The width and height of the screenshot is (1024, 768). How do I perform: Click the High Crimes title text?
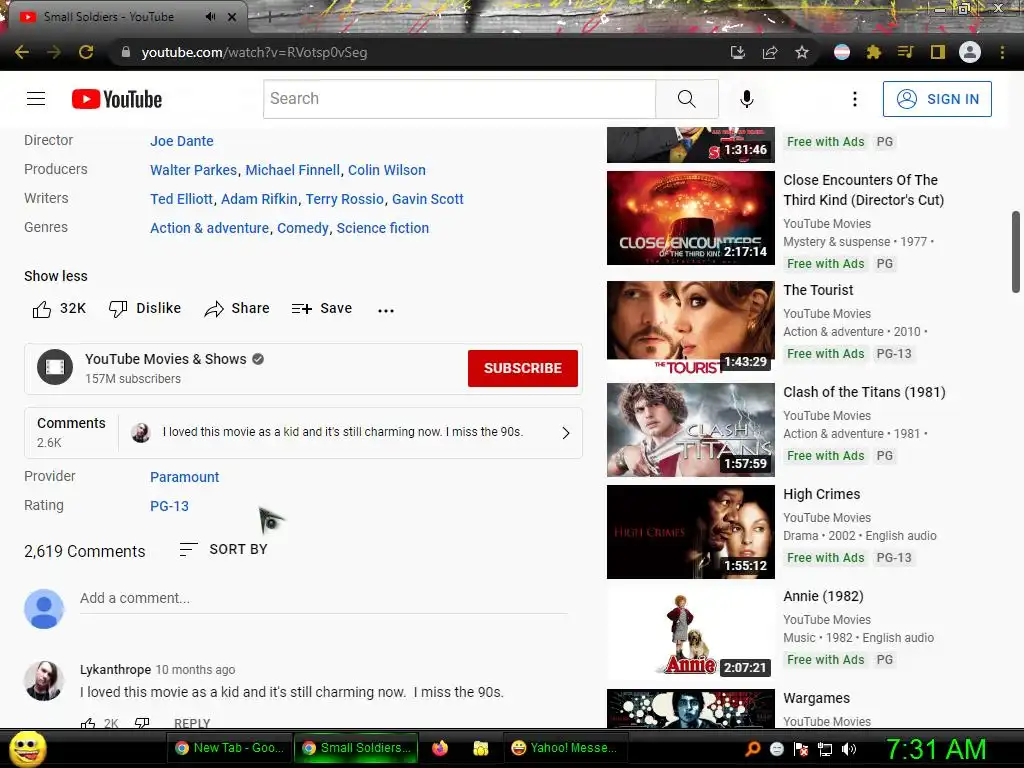point(822,494)
